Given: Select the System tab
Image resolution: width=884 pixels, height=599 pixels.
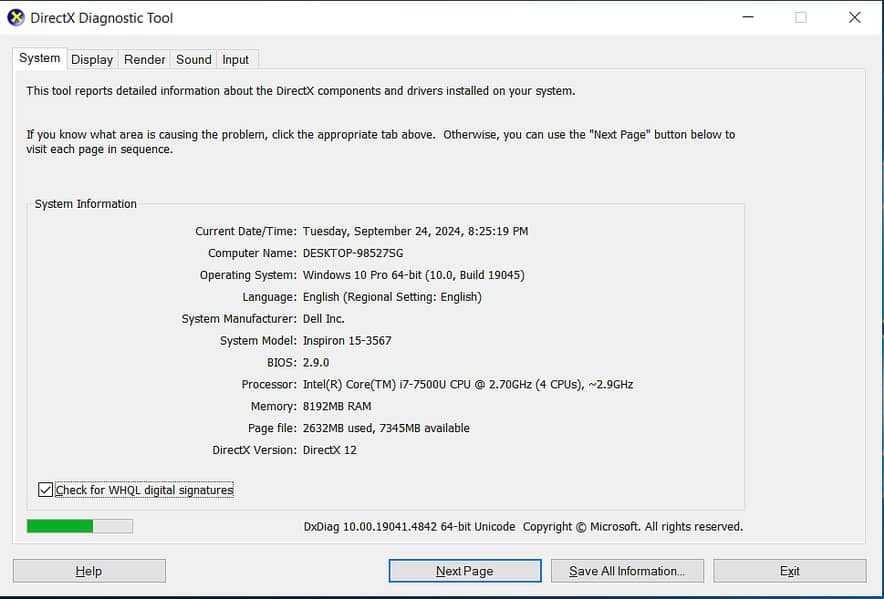Looking at the screenshot, I should pyautogui.click(x=40, y=58).
